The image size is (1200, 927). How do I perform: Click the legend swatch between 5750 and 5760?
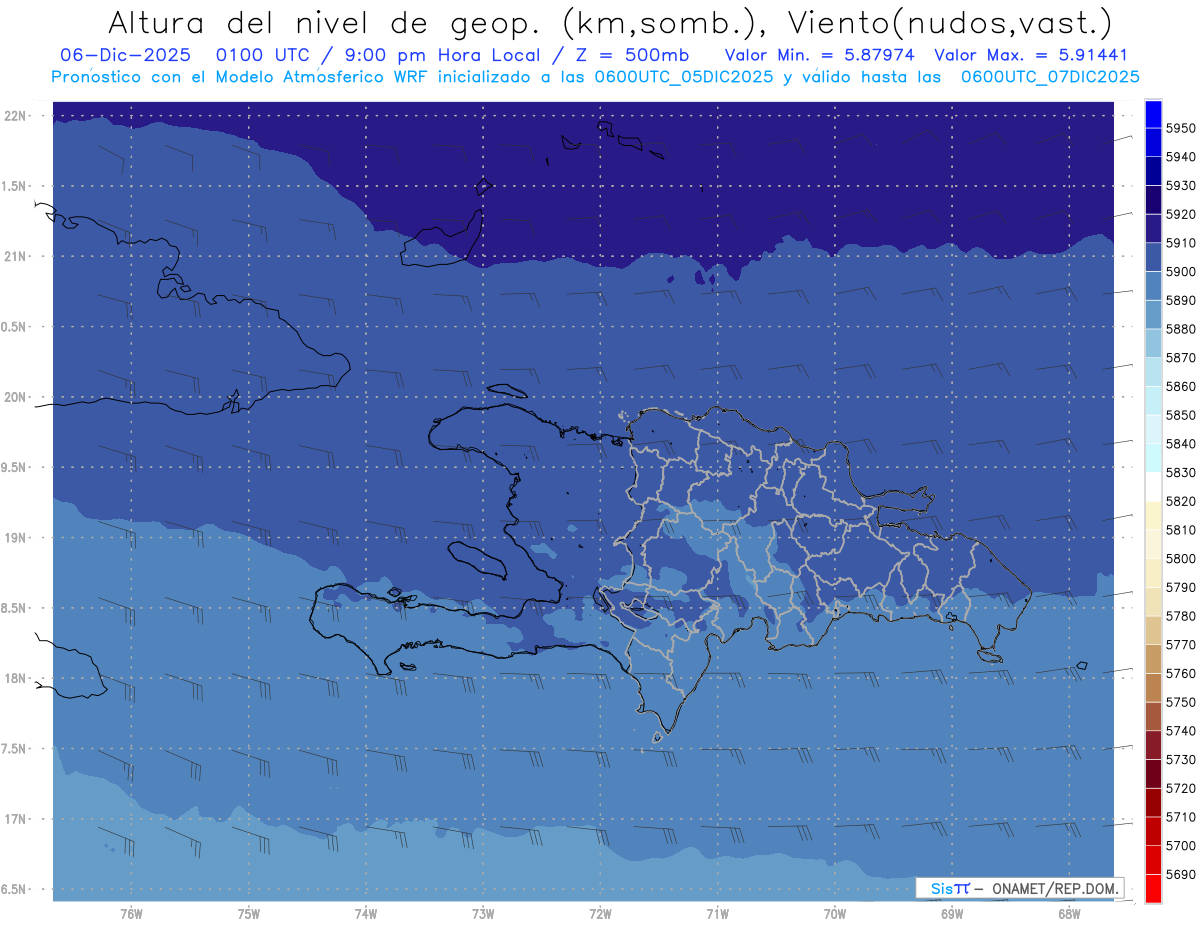coord(1152,688)
